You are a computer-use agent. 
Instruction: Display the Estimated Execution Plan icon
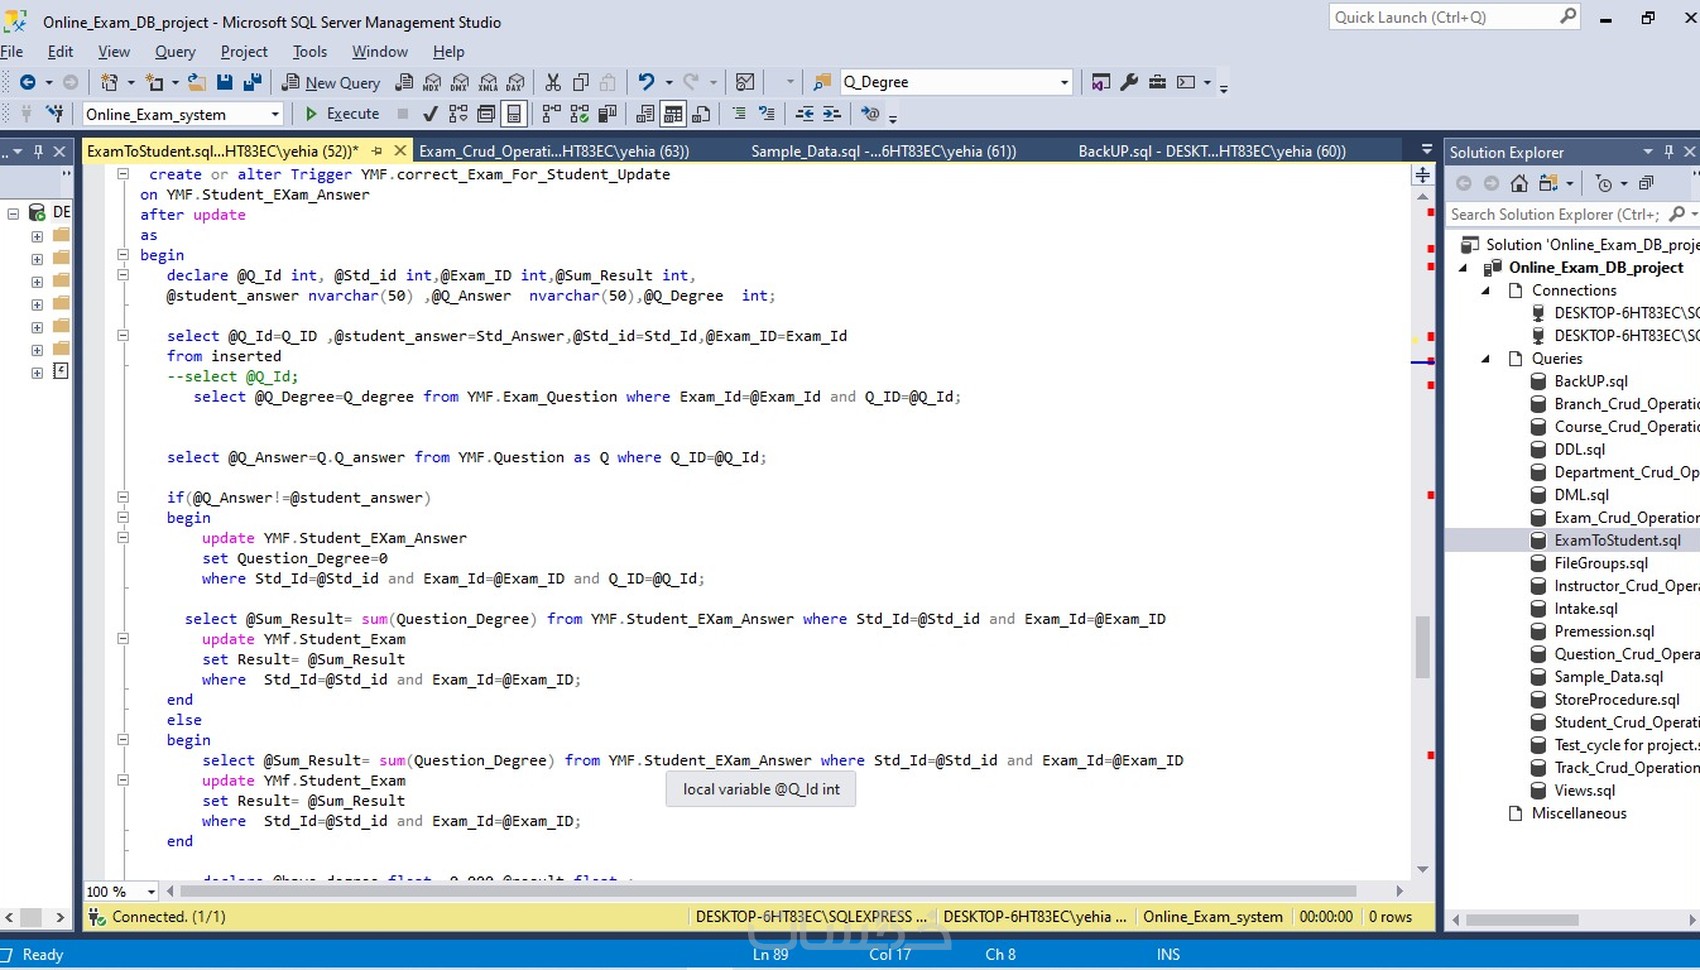[x=458, y=114]
